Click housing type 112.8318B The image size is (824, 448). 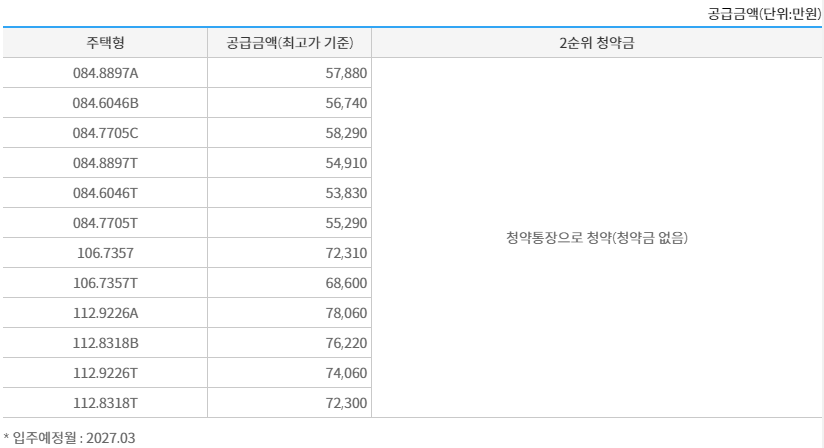point(105,342)
